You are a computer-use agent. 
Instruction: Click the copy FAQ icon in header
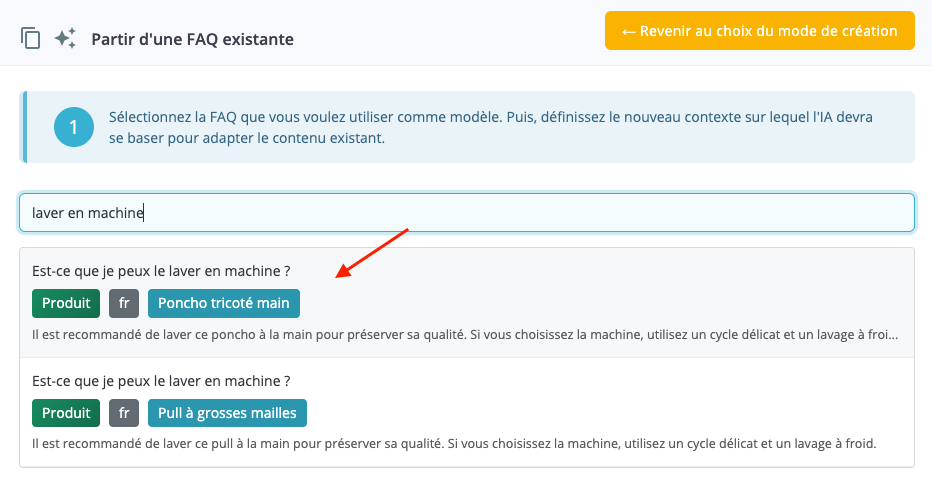(x=31, y=39)
